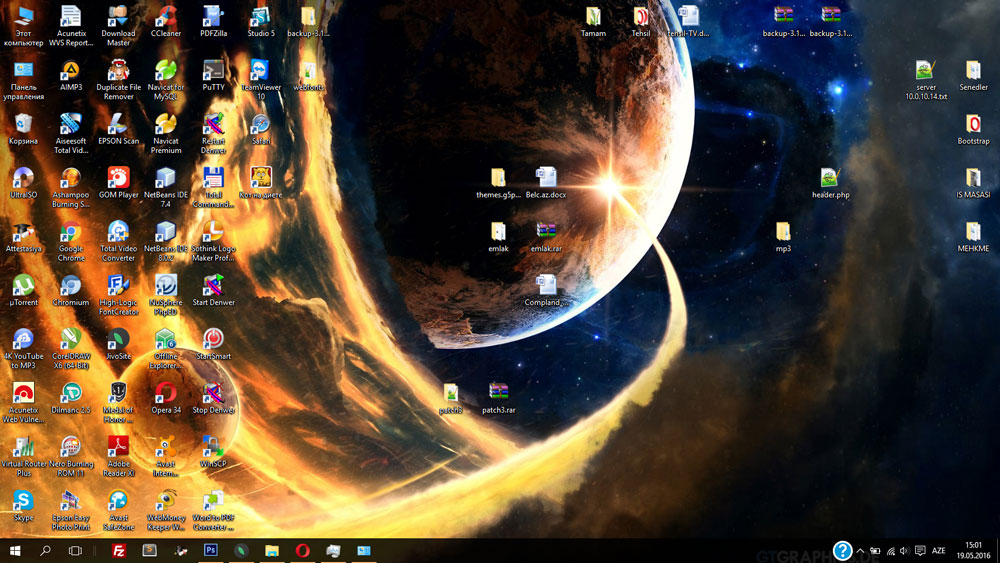Select the µTorrent desktop icon
Viewport: 1000px width, 563px height.
point(24,291)
